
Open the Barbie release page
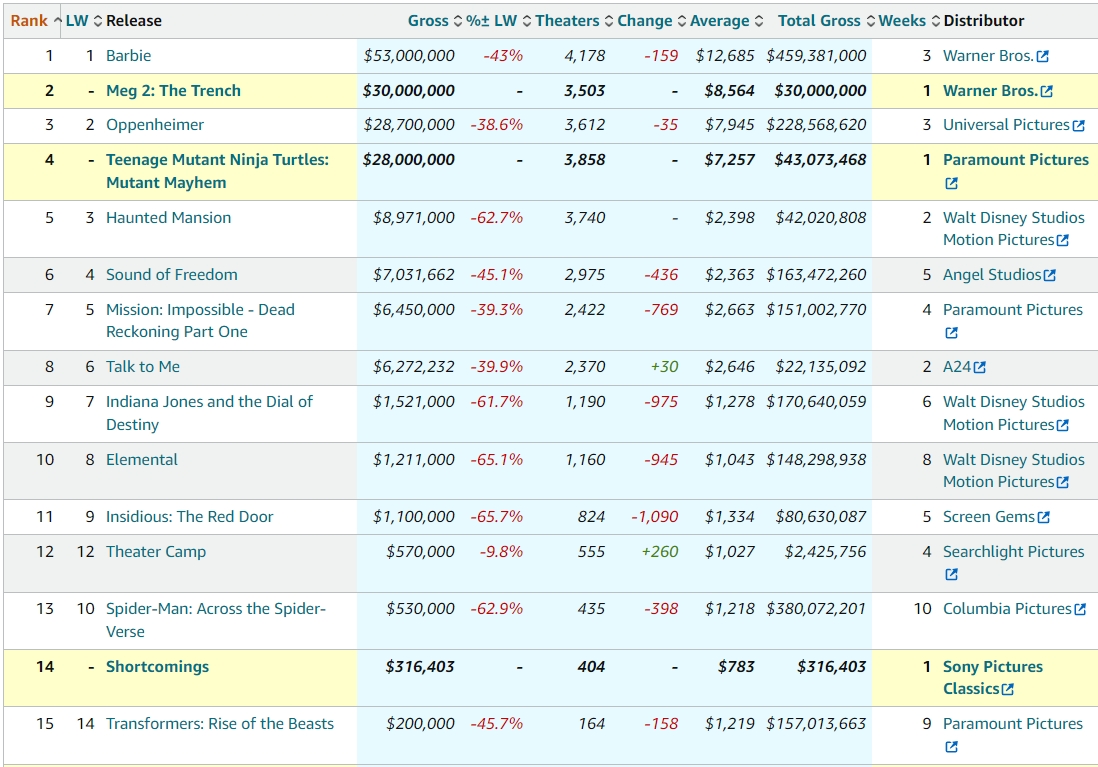coord(128,55)
